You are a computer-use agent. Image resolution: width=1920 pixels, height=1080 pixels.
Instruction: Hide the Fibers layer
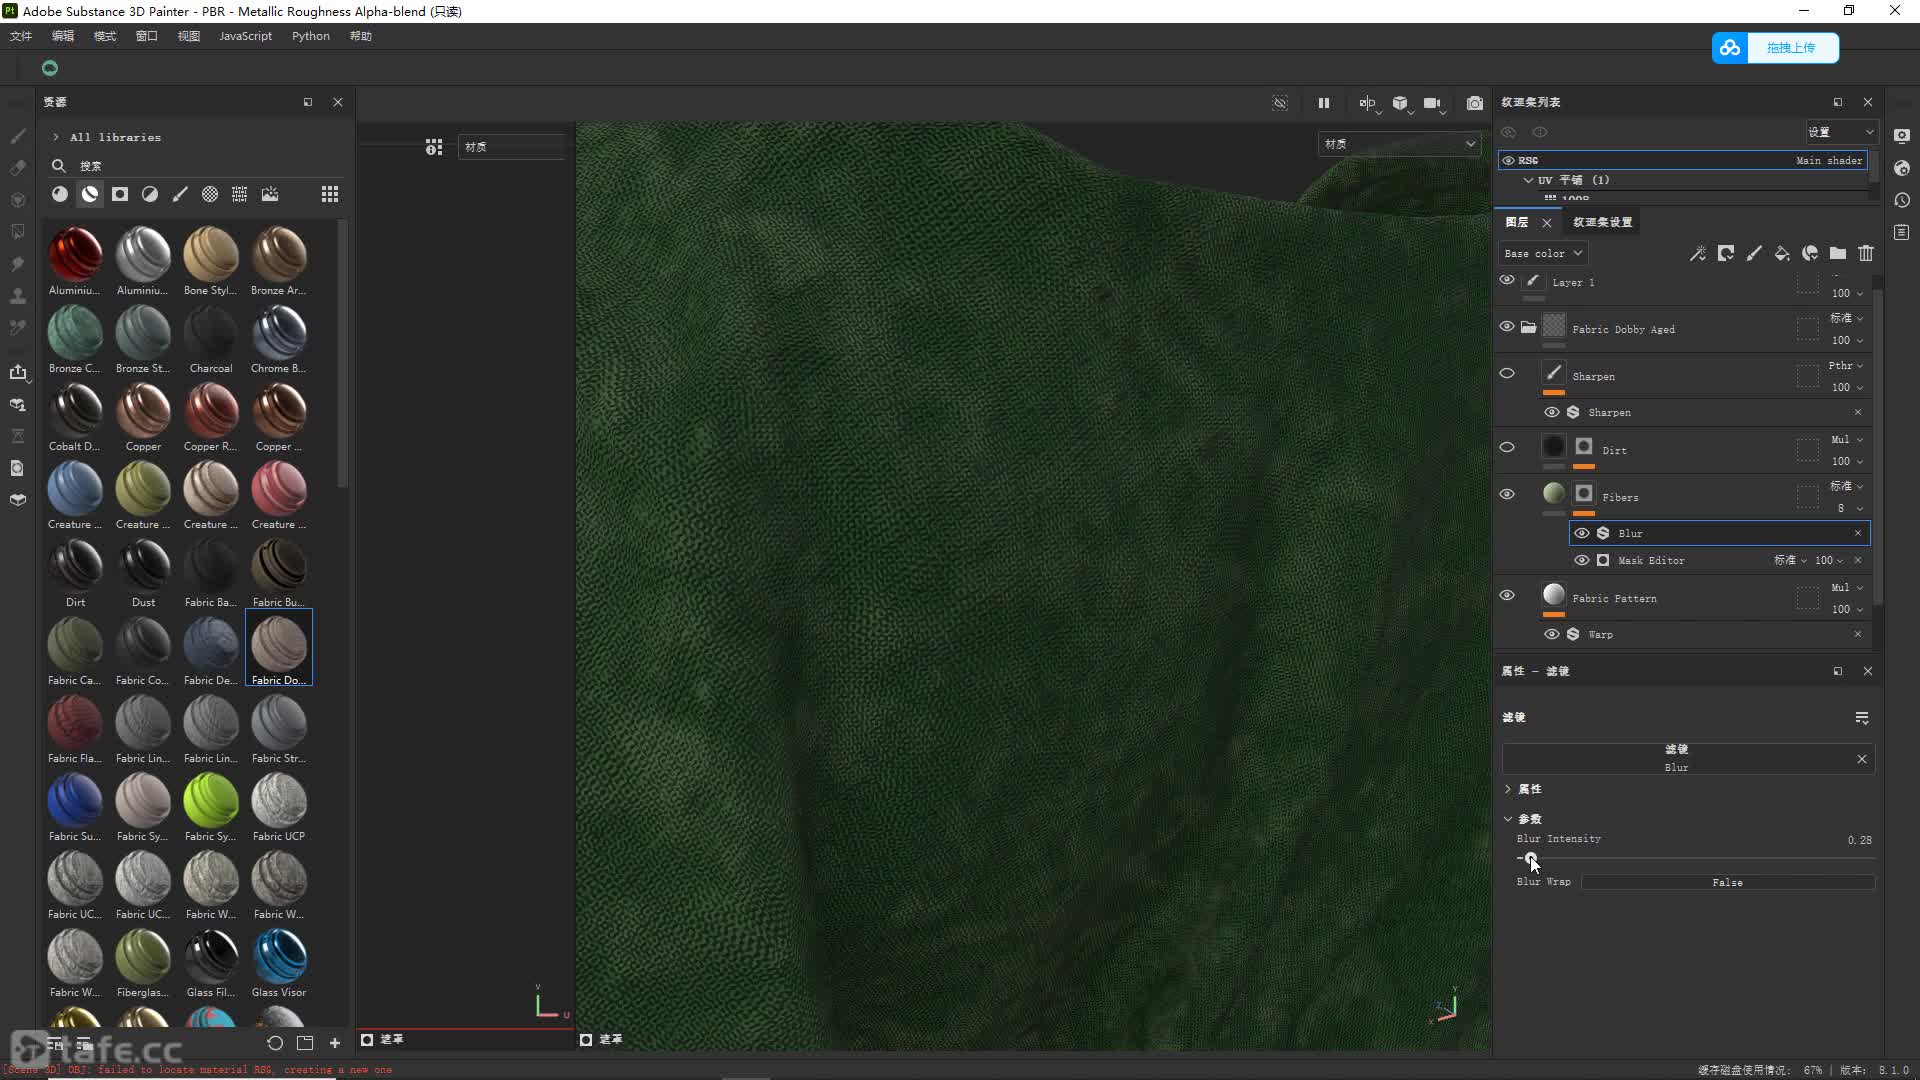point(1507,495)
